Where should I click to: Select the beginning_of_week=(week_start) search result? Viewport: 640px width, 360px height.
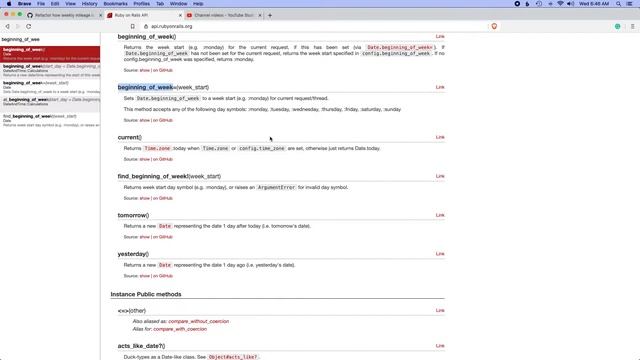(50, 87)
